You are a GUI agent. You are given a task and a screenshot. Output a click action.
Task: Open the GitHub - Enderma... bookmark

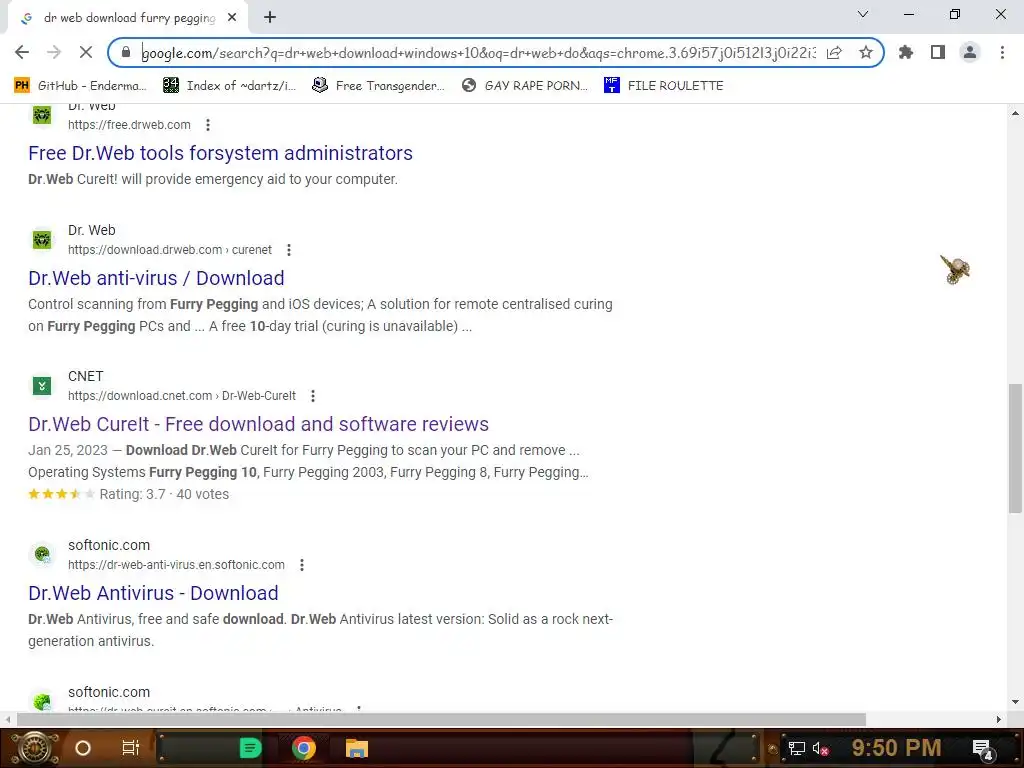(x=80, y=86)
